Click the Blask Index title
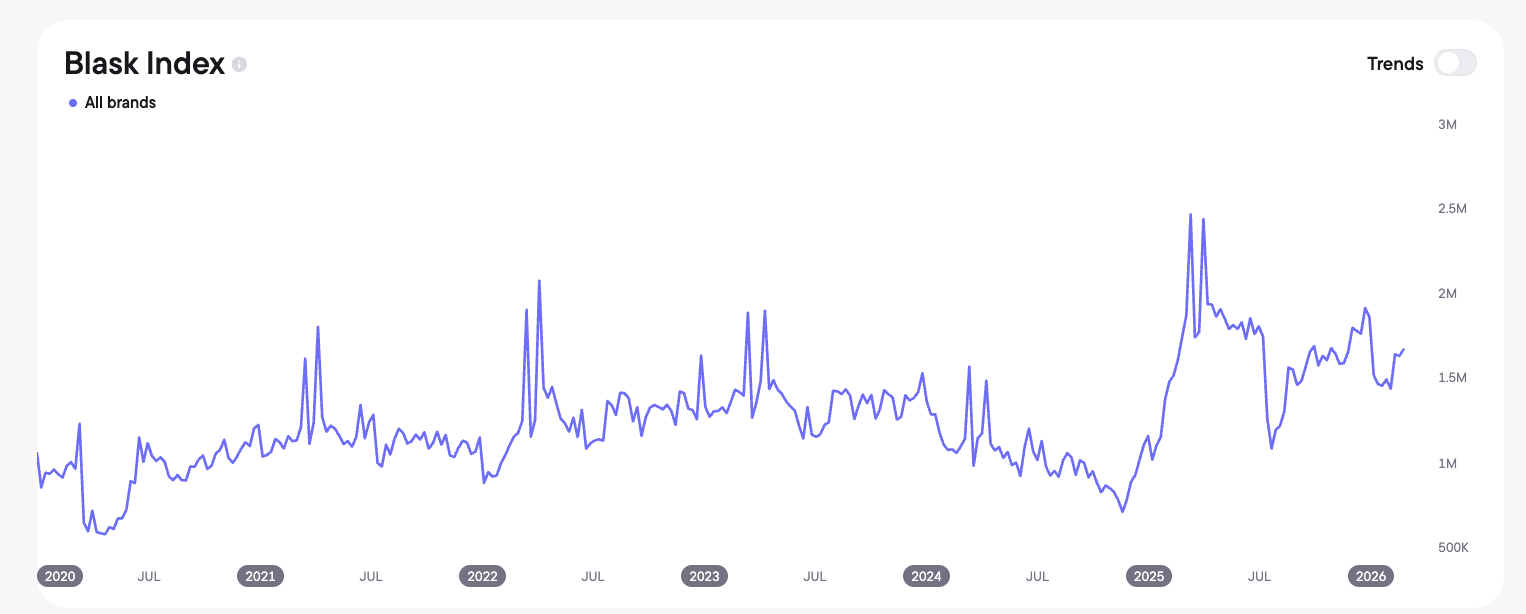Image resolution: width=1526 pixels, height=614 pixels. click(144, 63)
